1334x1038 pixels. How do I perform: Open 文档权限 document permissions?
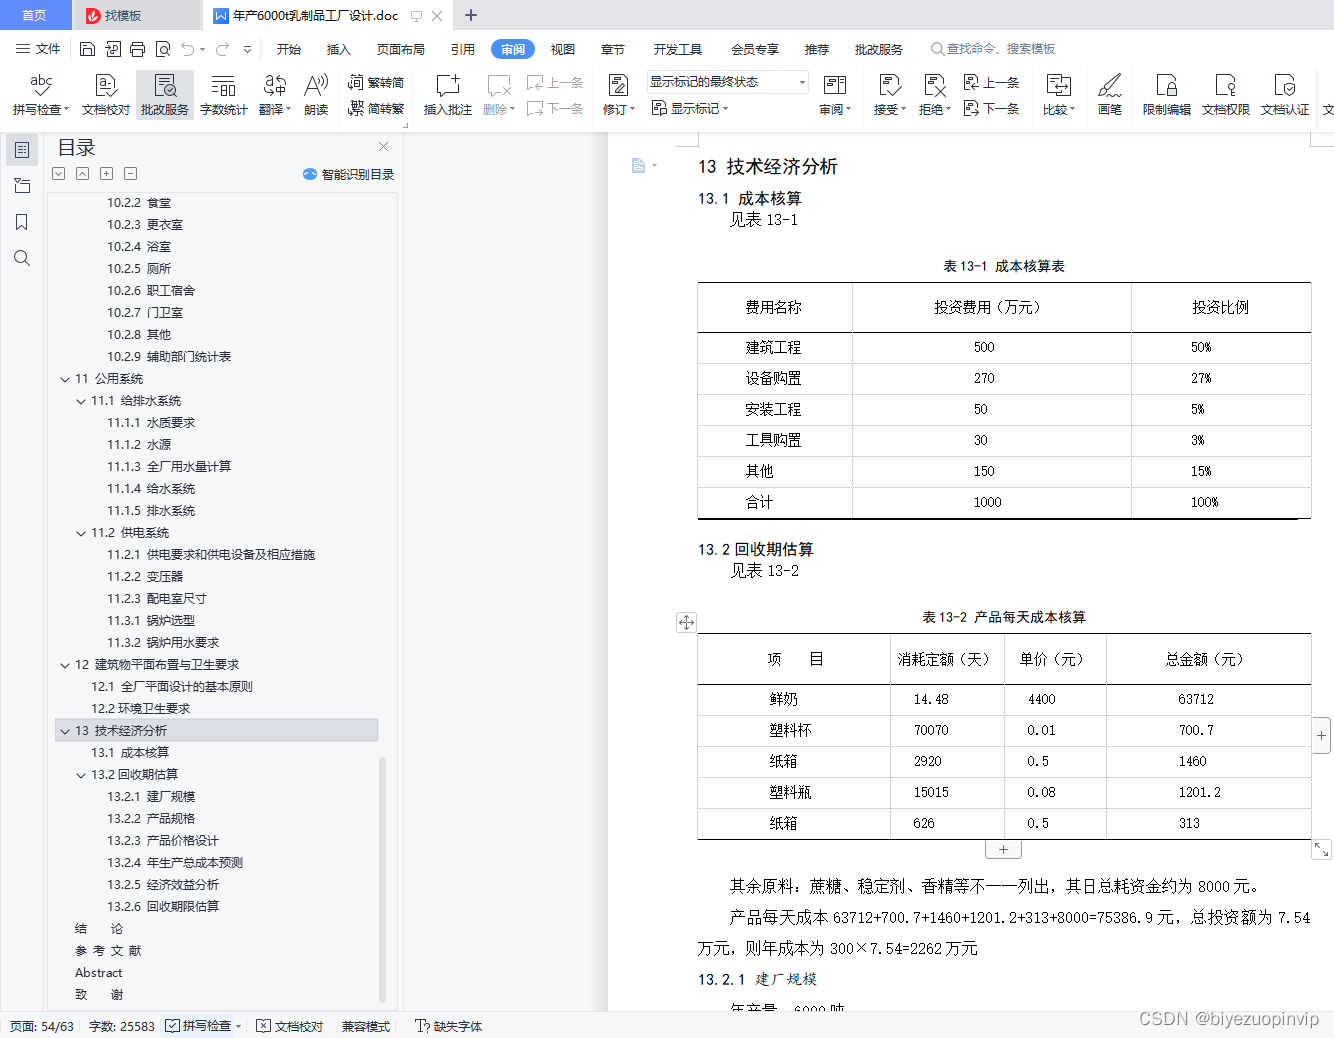(1226, 95)
